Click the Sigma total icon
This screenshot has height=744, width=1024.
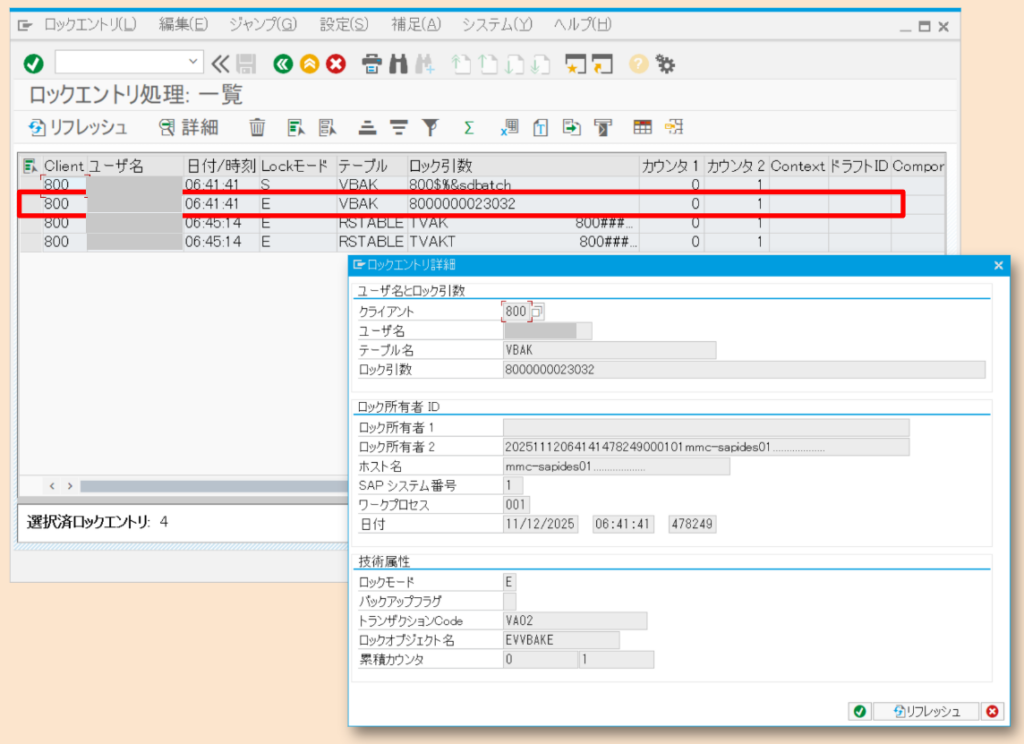tap(469, 127)
